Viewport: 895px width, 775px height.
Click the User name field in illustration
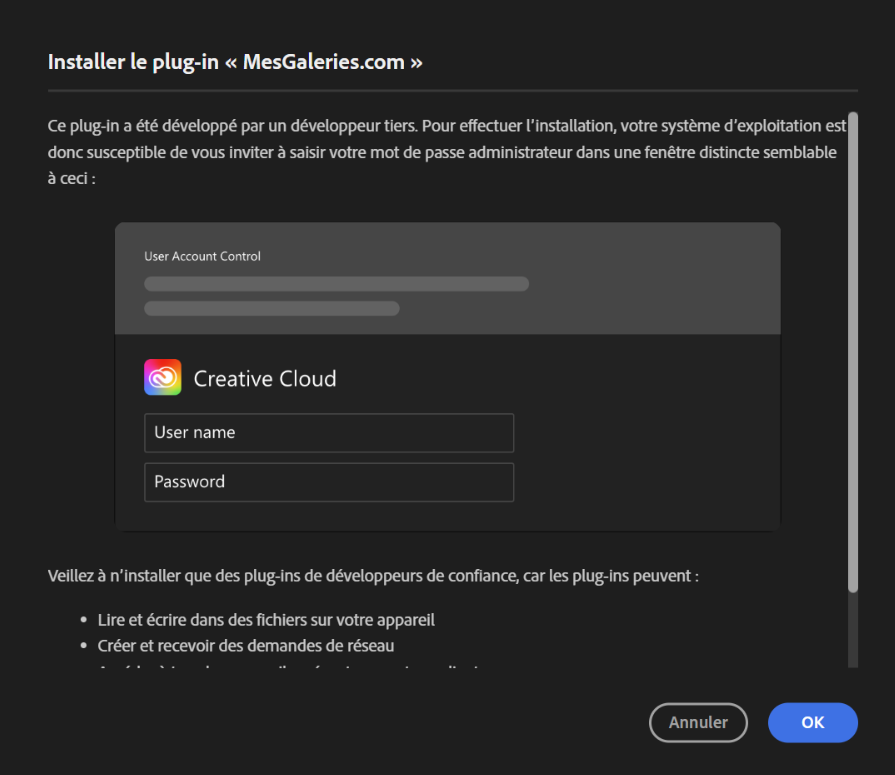(329, 433)
